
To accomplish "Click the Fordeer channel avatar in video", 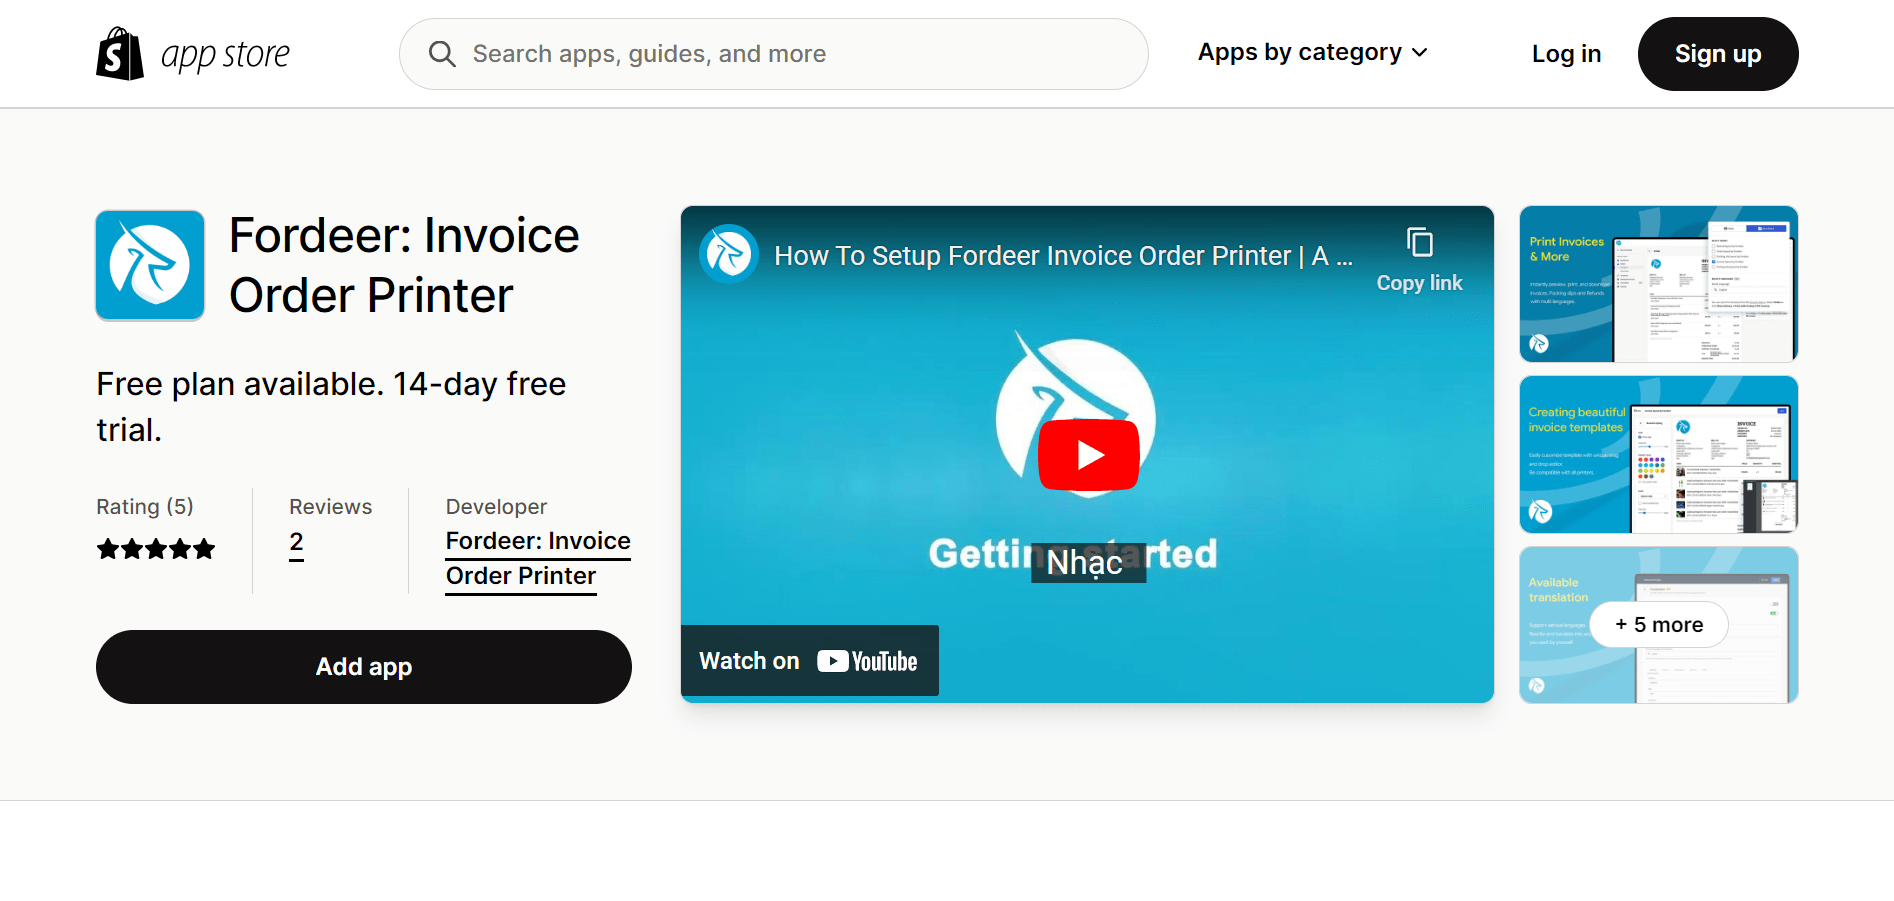I will point(728,254).
